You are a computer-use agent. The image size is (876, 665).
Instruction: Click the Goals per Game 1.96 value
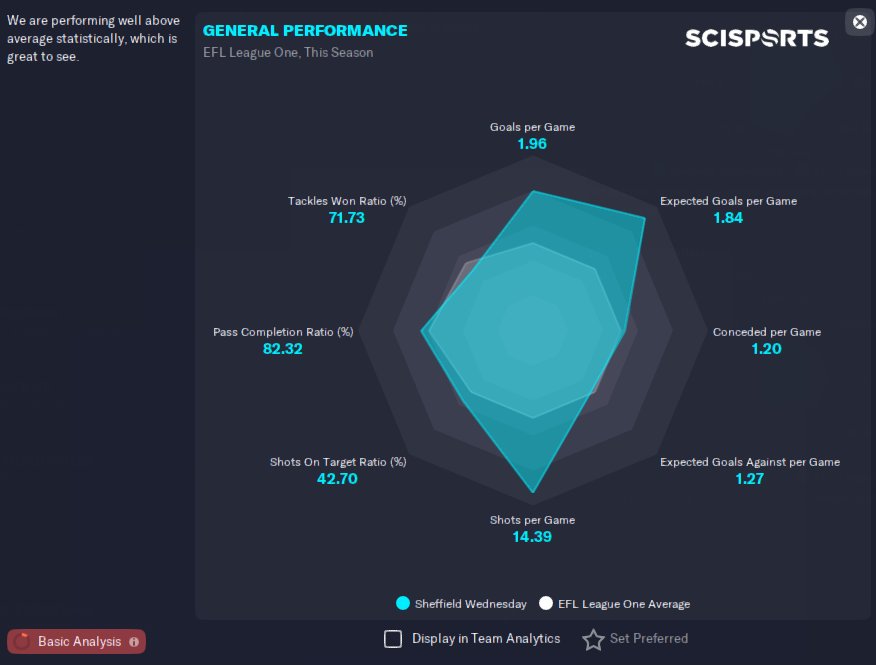(532, 144)
